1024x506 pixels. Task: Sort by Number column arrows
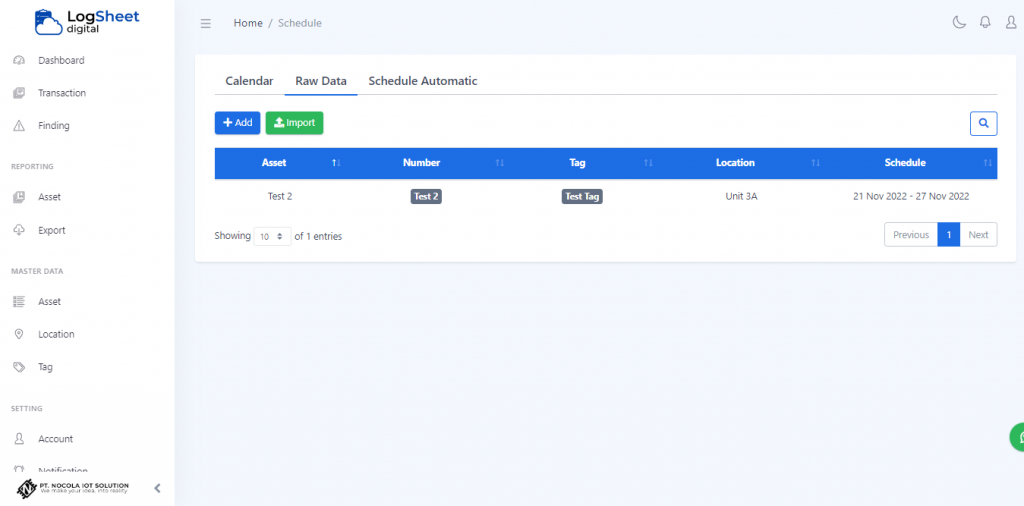pyautogui.click(x=500, y=163)
